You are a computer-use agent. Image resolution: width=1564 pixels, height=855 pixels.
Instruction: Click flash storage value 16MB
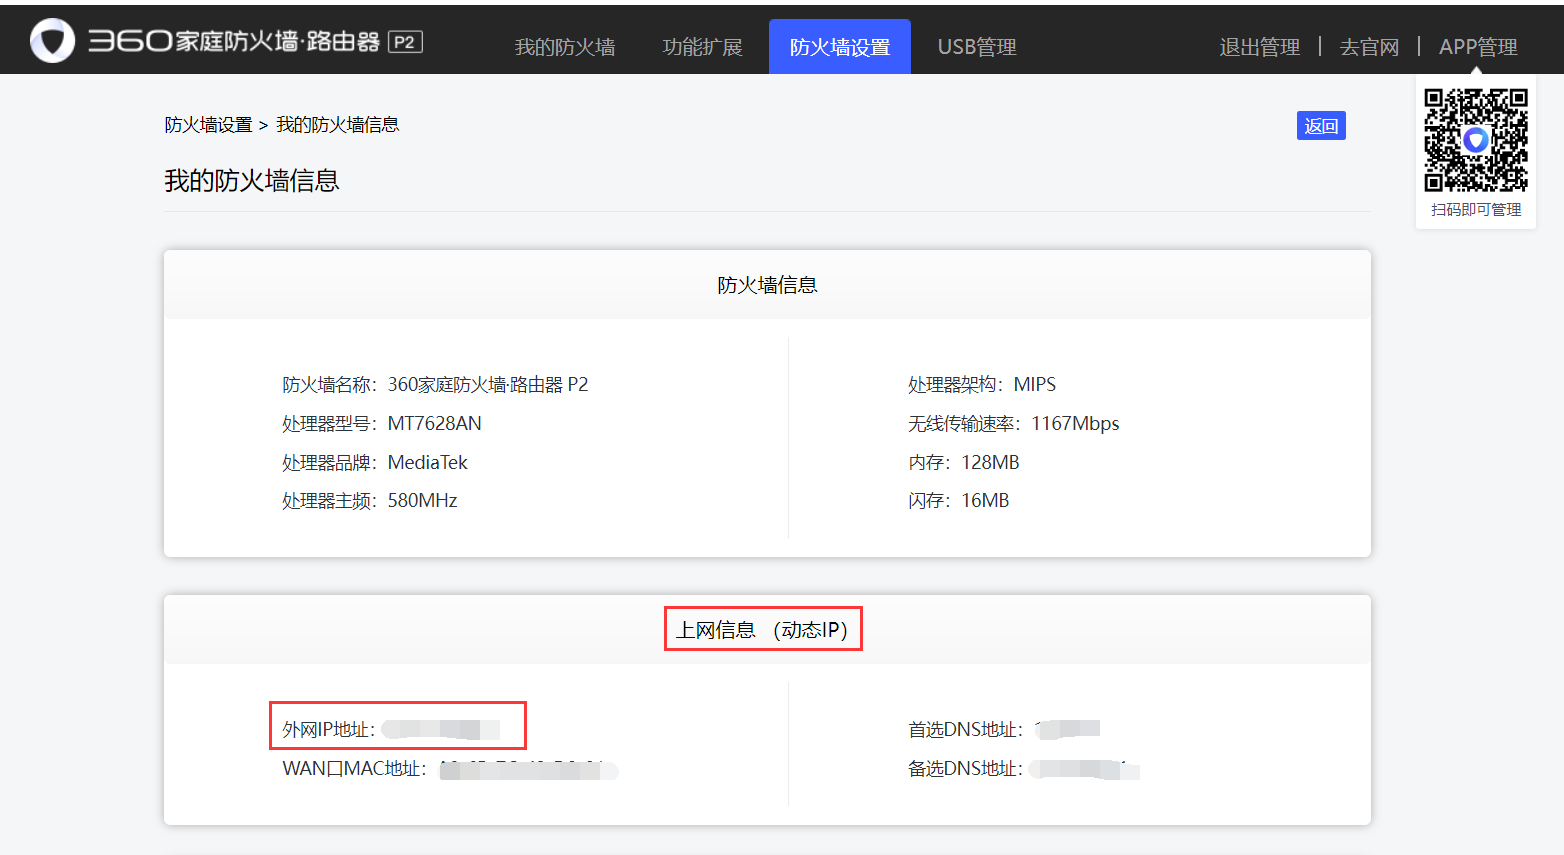click(985, 501)
